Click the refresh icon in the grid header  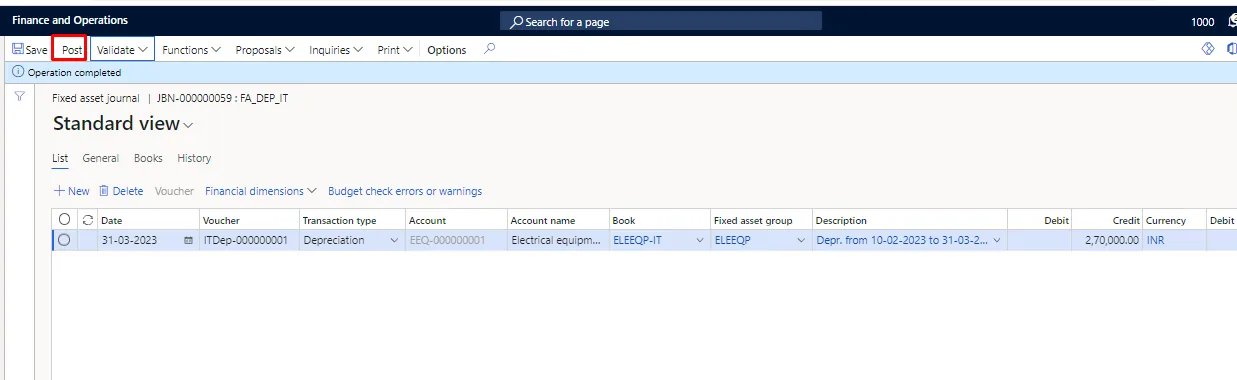click(87, 220)
